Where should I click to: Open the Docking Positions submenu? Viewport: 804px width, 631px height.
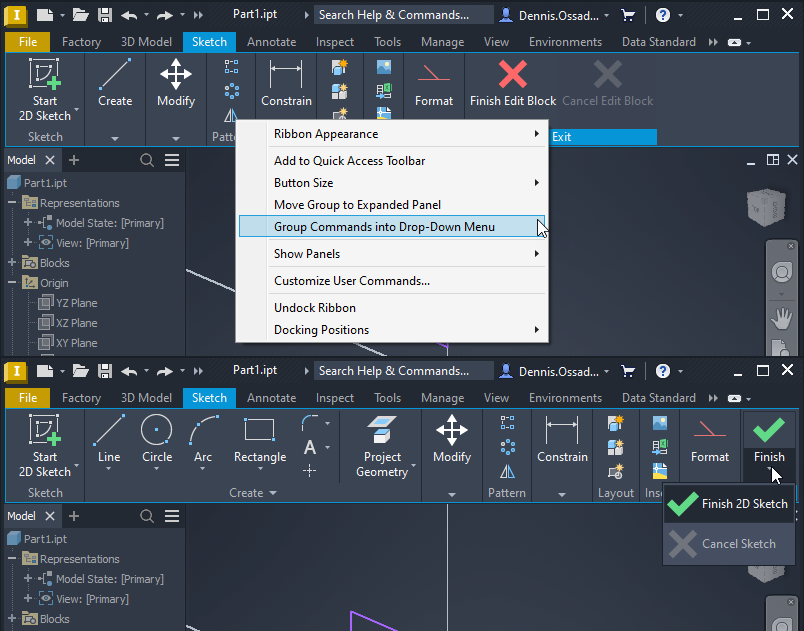click(392, 330)
